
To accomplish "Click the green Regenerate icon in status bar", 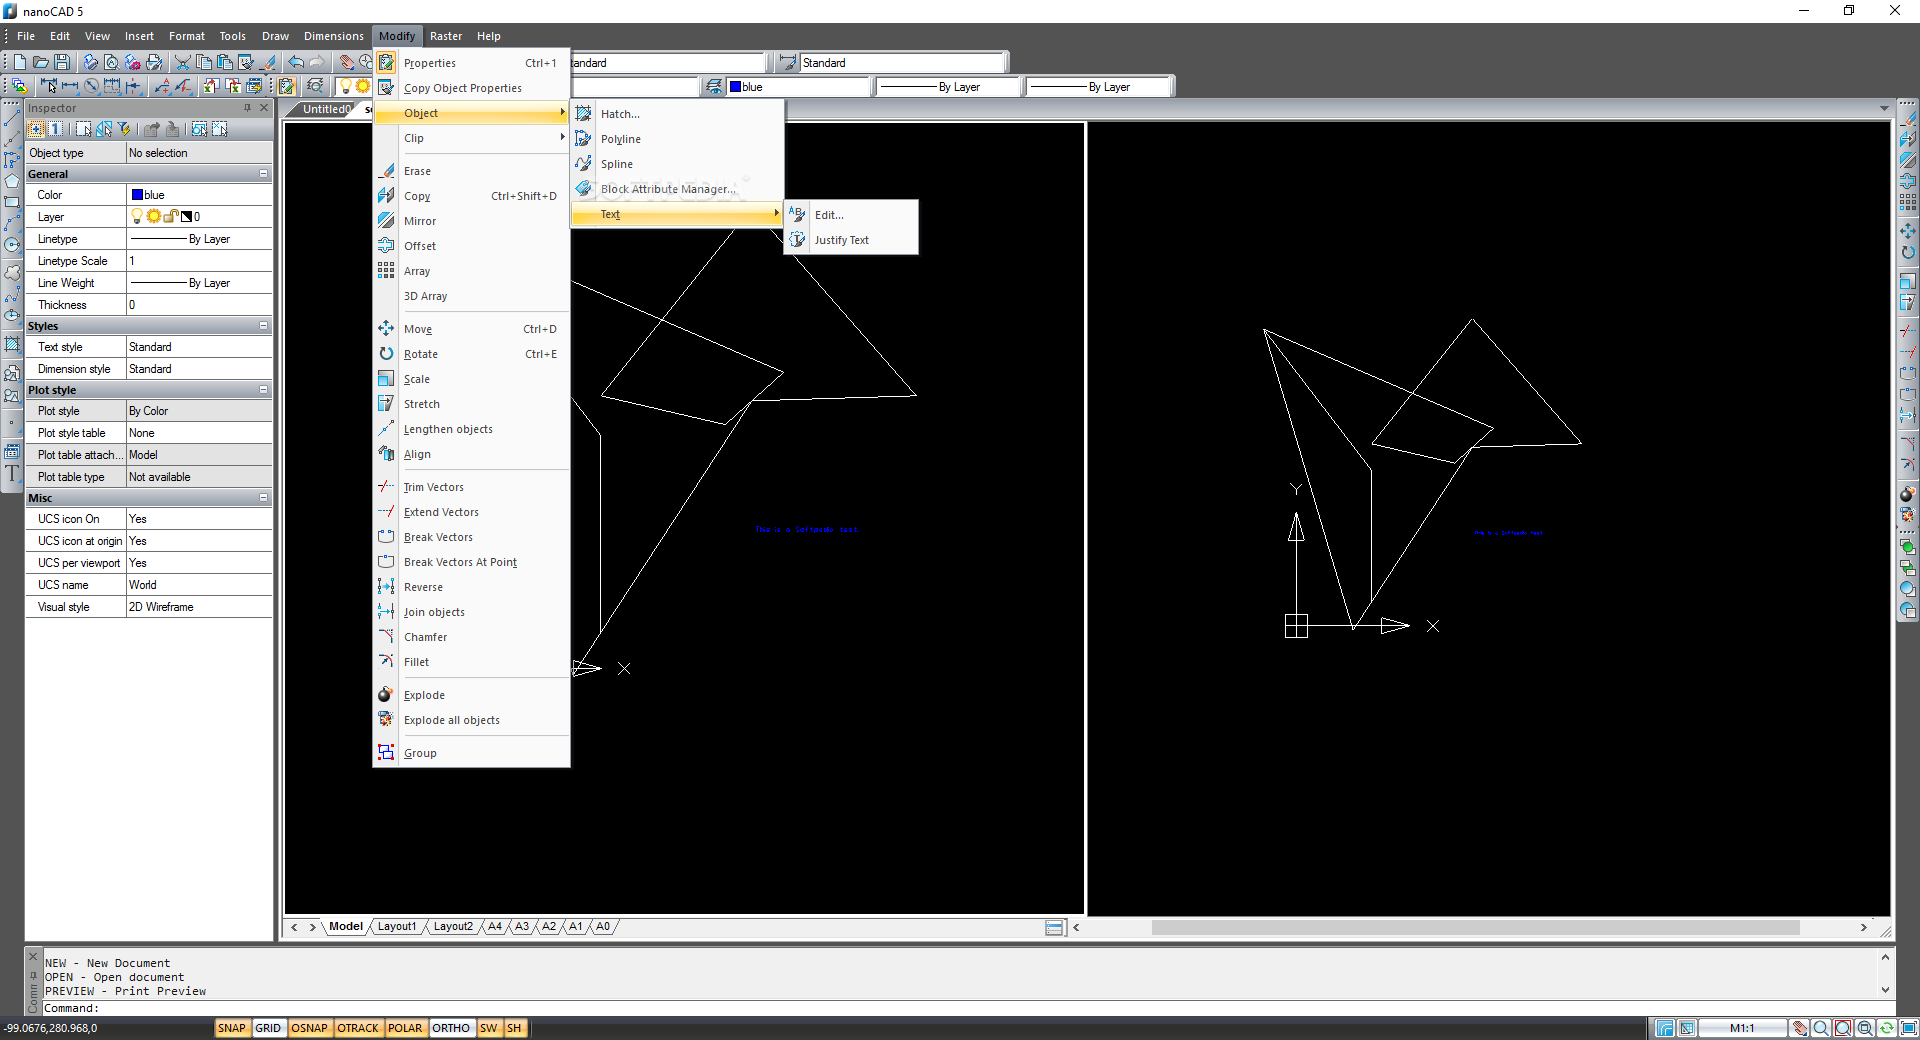I will click(x=1887, y=1028).
